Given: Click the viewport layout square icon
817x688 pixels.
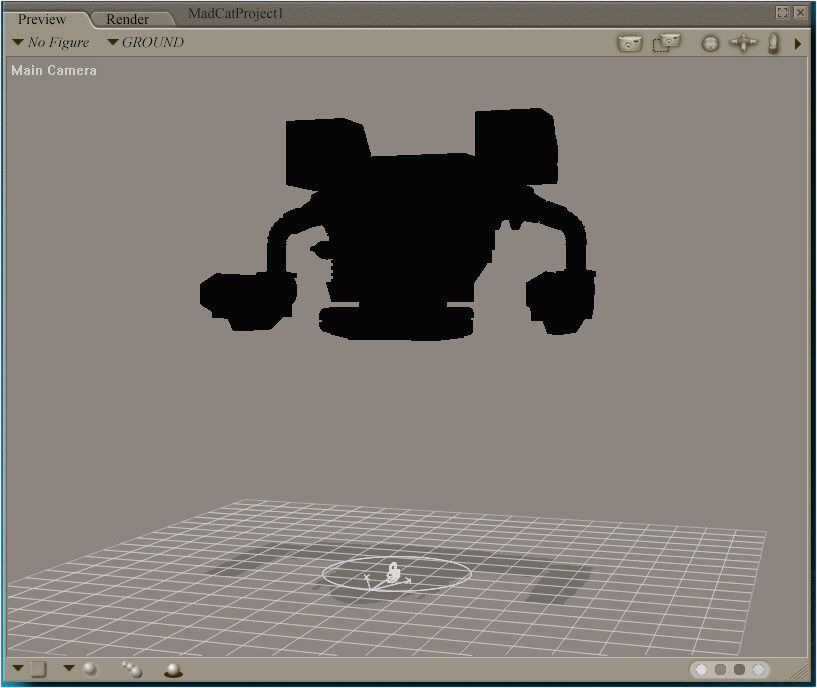Looking at the screenshot, I should pyautogui.click(x=38, y=669).
